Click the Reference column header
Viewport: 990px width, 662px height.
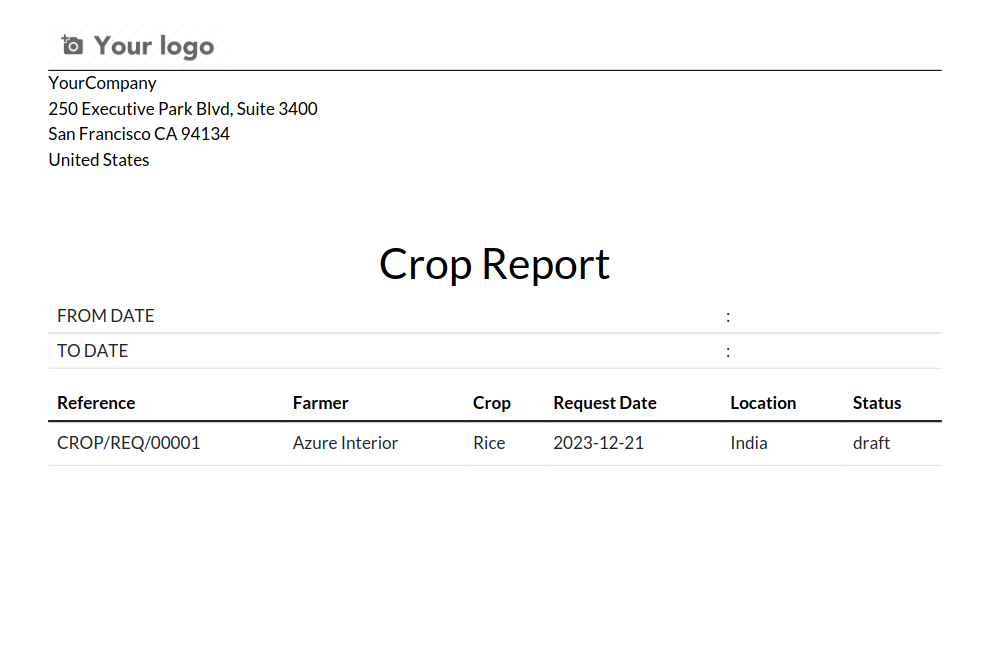pos(96,403)
